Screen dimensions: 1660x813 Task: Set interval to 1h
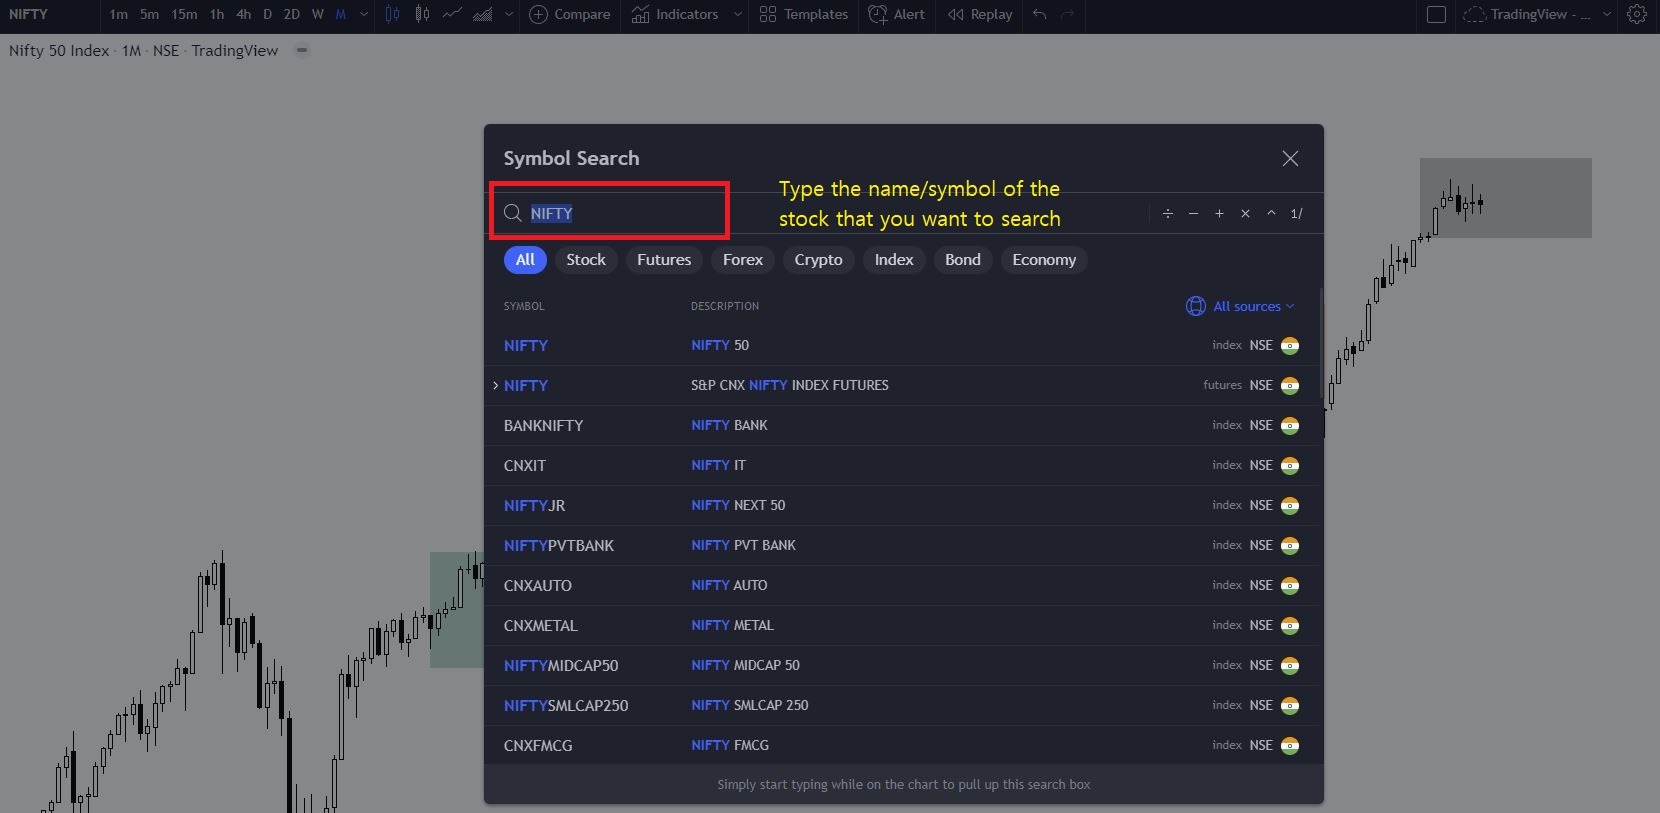point(217,14)
